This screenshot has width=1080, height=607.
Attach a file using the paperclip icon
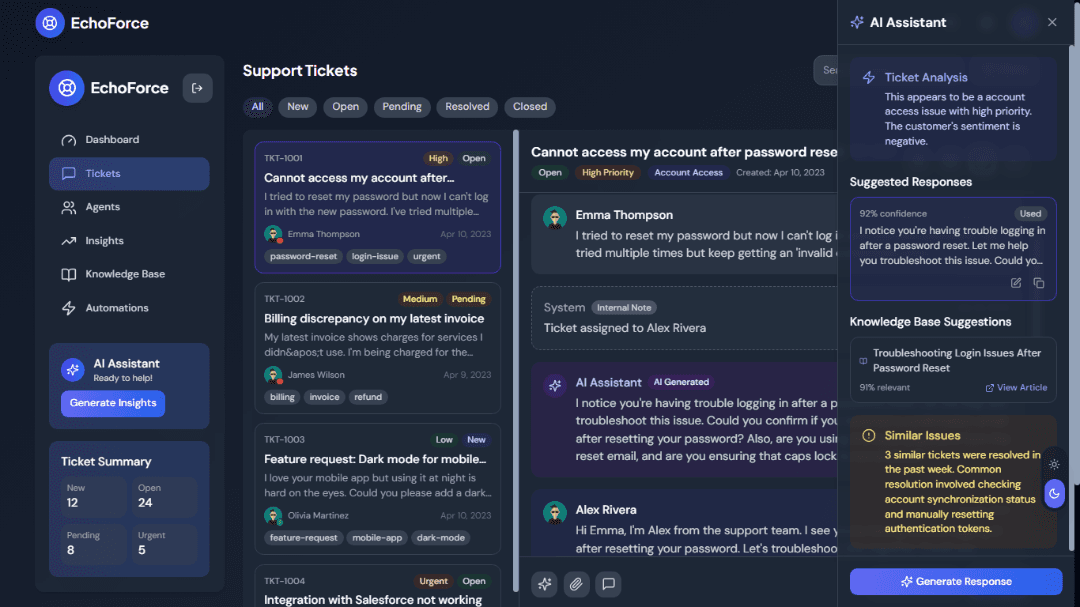click(x=576, y=584)
